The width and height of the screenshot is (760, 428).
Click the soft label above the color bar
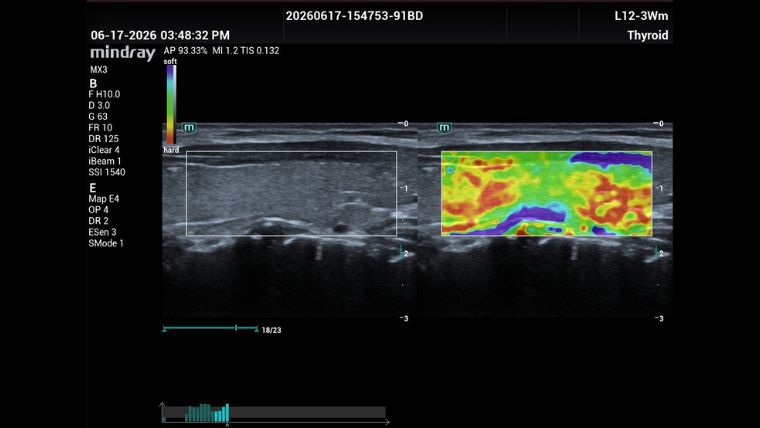coord(170,62)
